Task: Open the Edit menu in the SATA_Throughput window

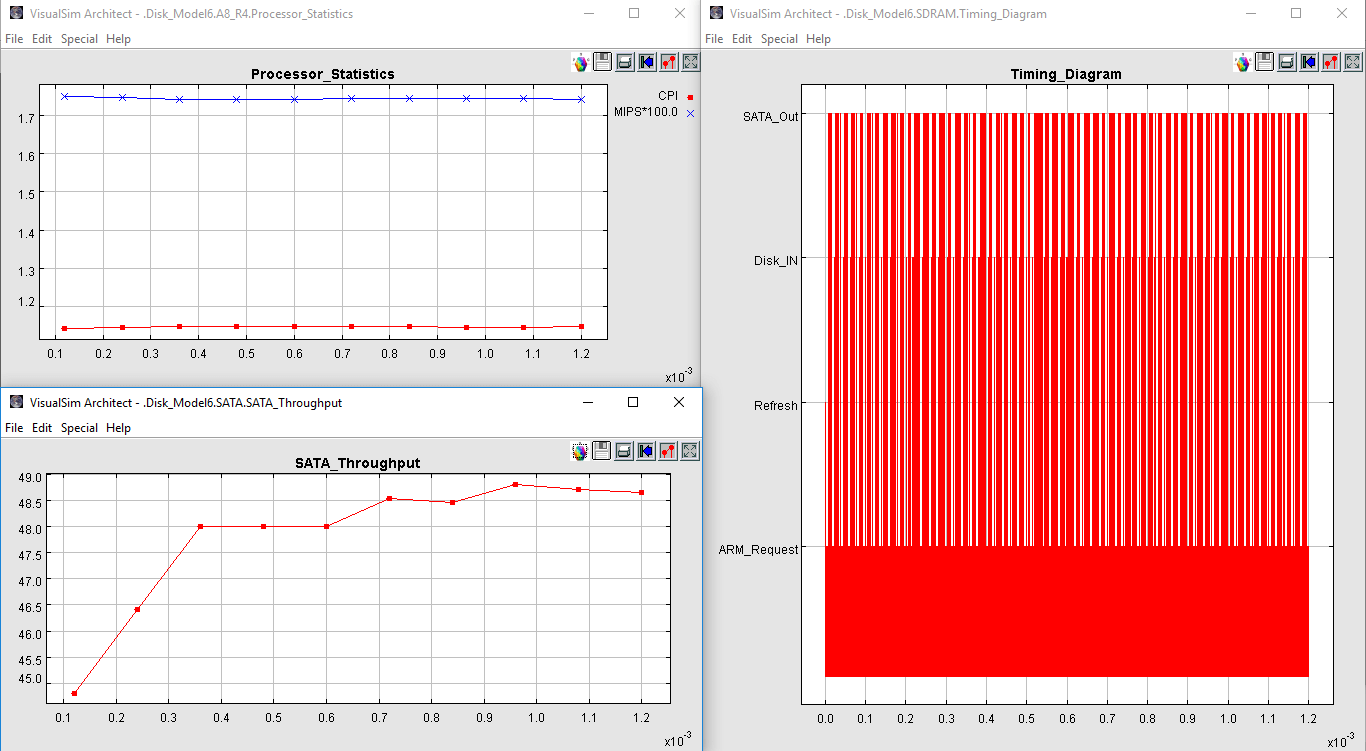Action: (42, 428)
